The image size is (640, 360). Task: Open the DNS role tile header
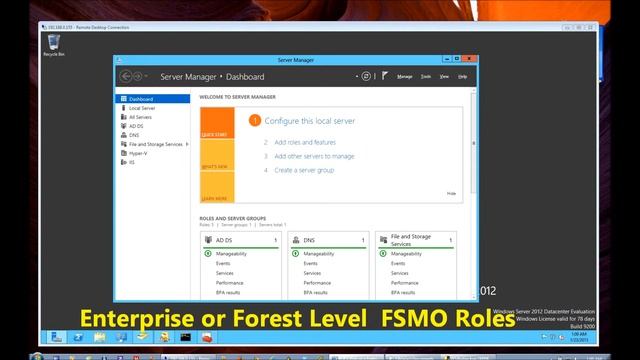(x=329, y=240)
